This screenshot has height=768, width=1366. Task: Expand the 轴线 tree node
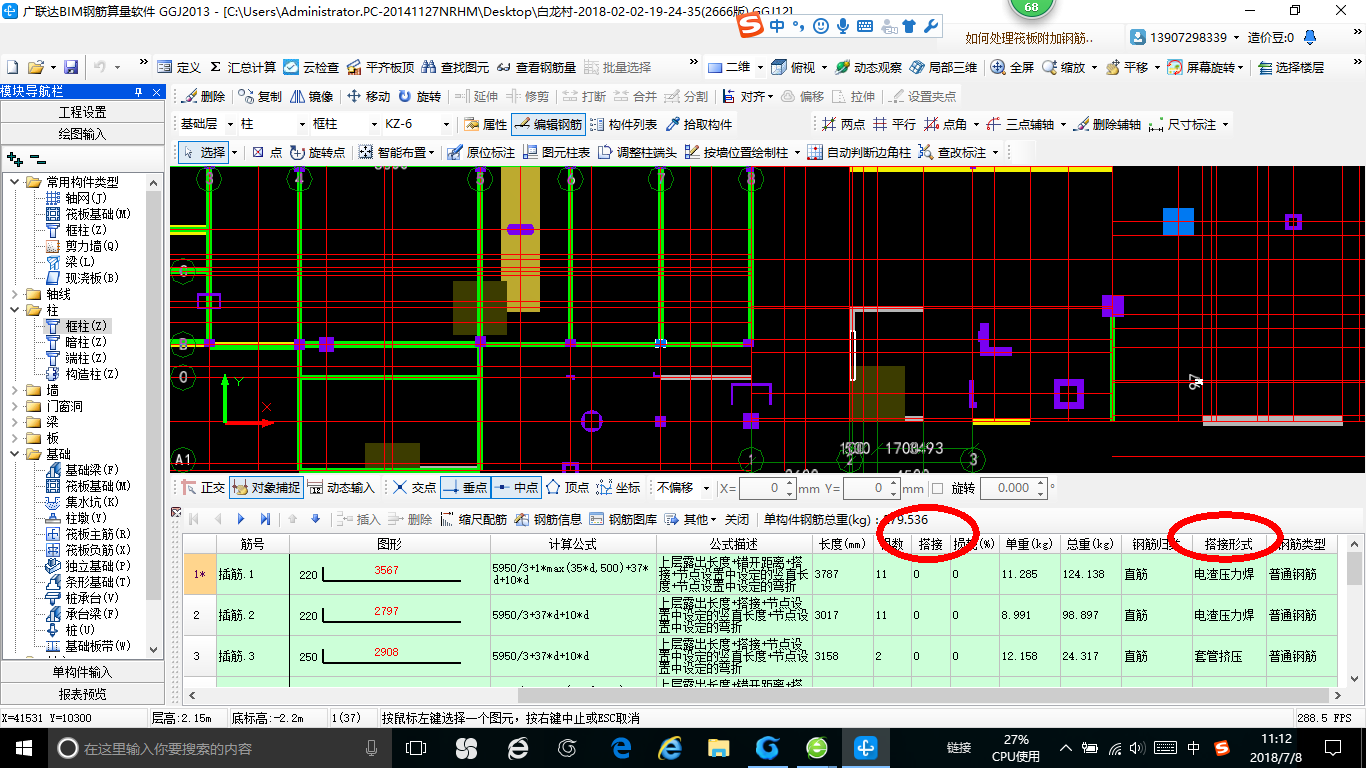(x=15, y=294)
